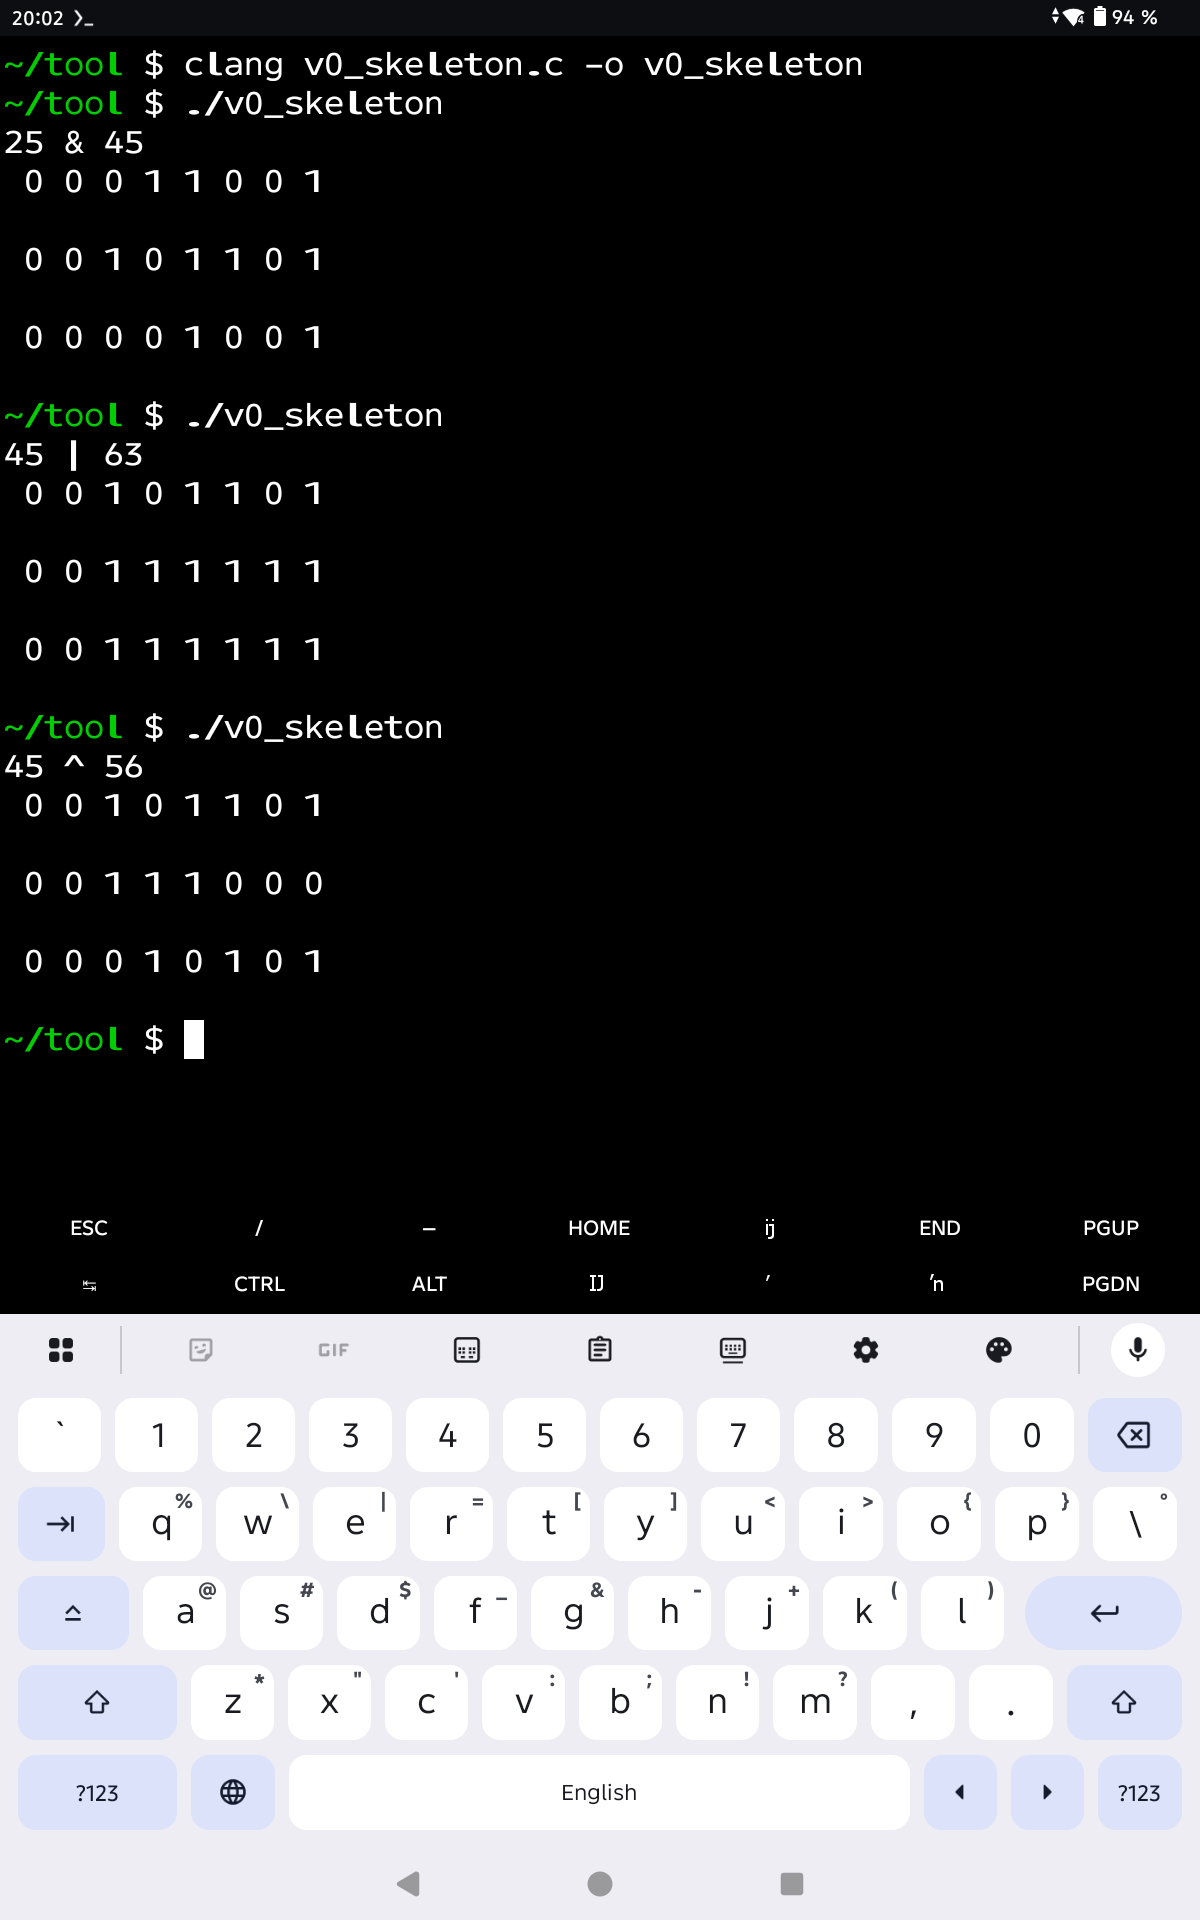1200x1920 pixels.
Task: Tap Android home navigation button
Action: [600, 1884]
